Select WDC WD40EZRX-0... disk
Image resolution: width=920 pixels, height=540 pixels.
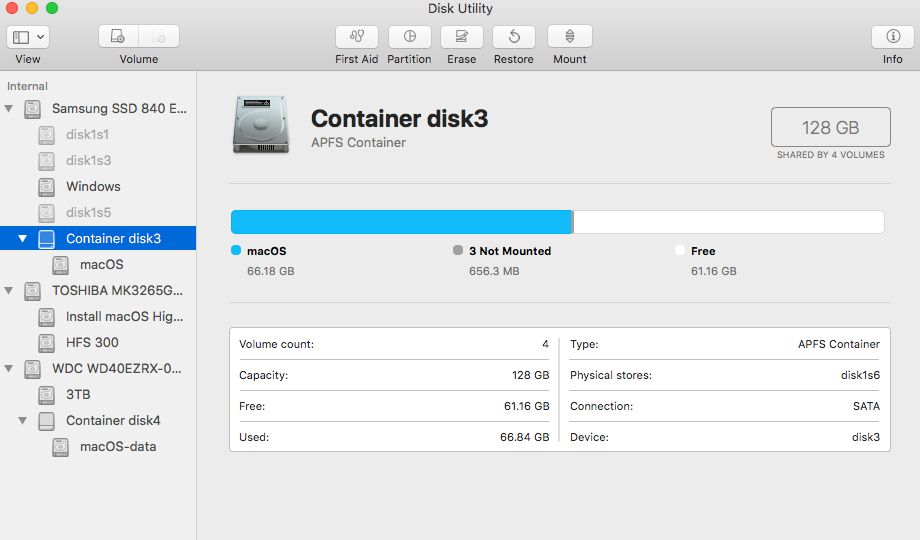pos(98,369)
